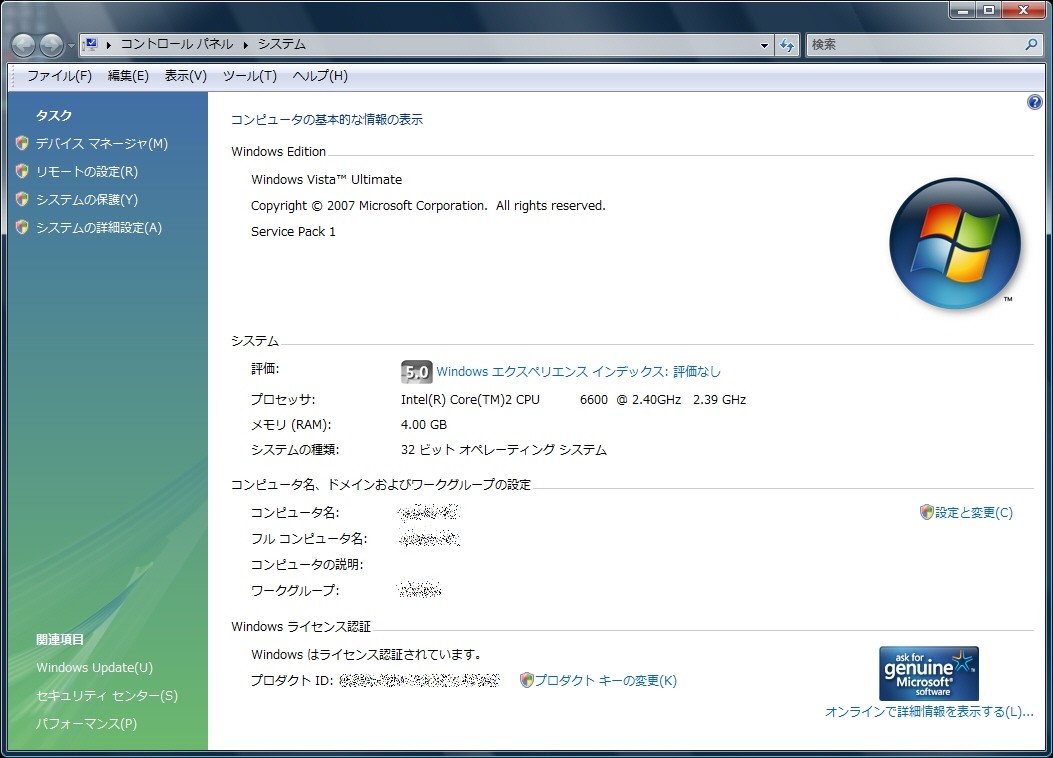Open デバイス マネージャ(M) from task pane
This screenshot has width=1053, height=758.
(x=101, y=144)
